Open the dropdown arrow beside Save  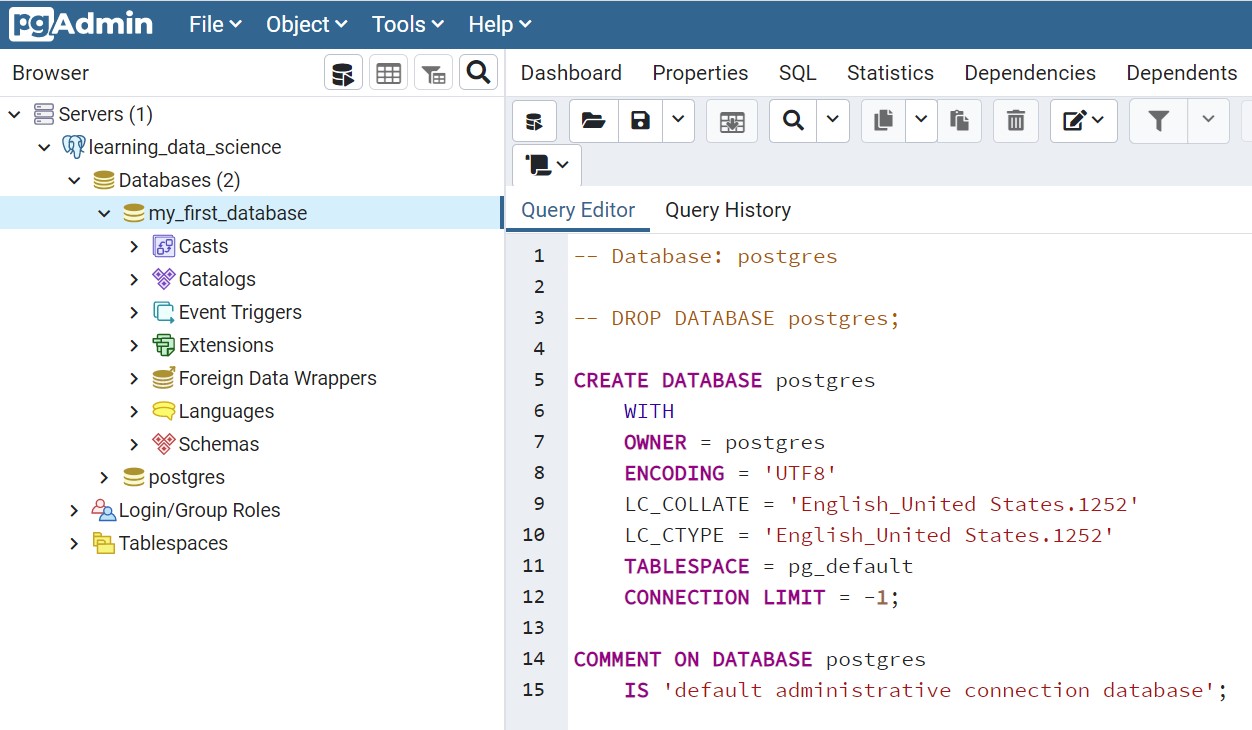point(678,121)
